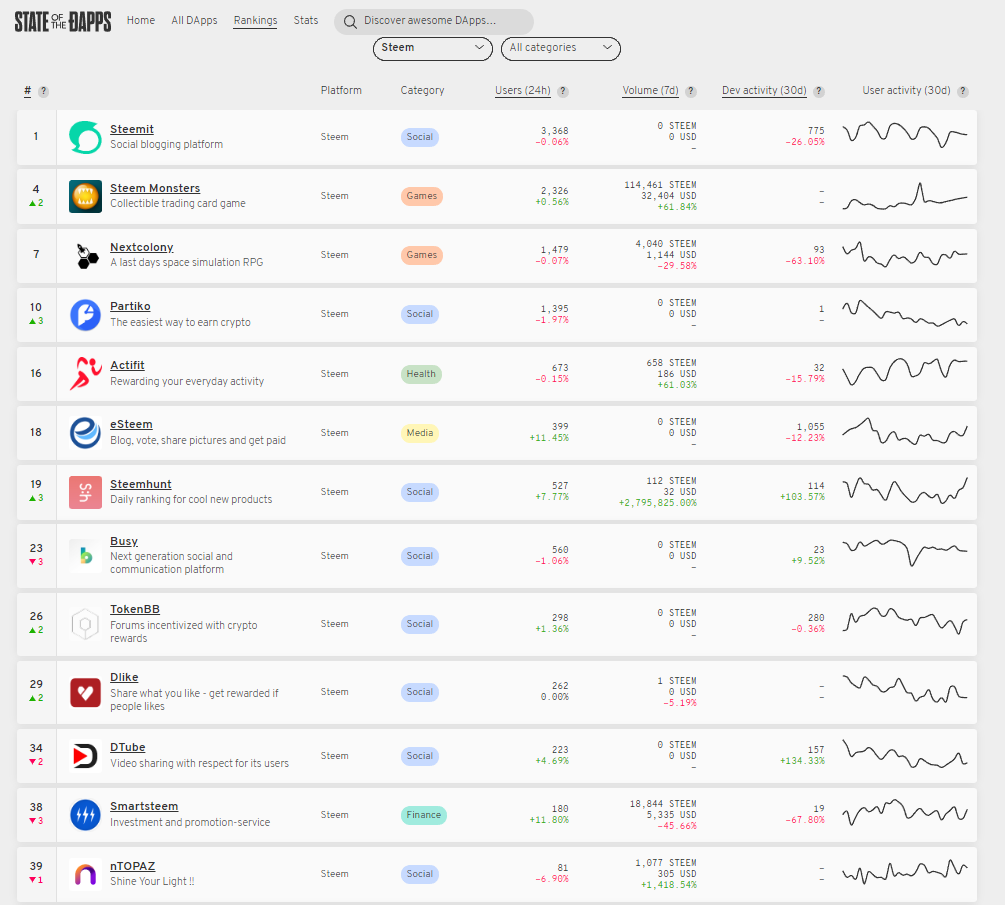
Task: Click the Busy app logo
Action: point(85,556)
